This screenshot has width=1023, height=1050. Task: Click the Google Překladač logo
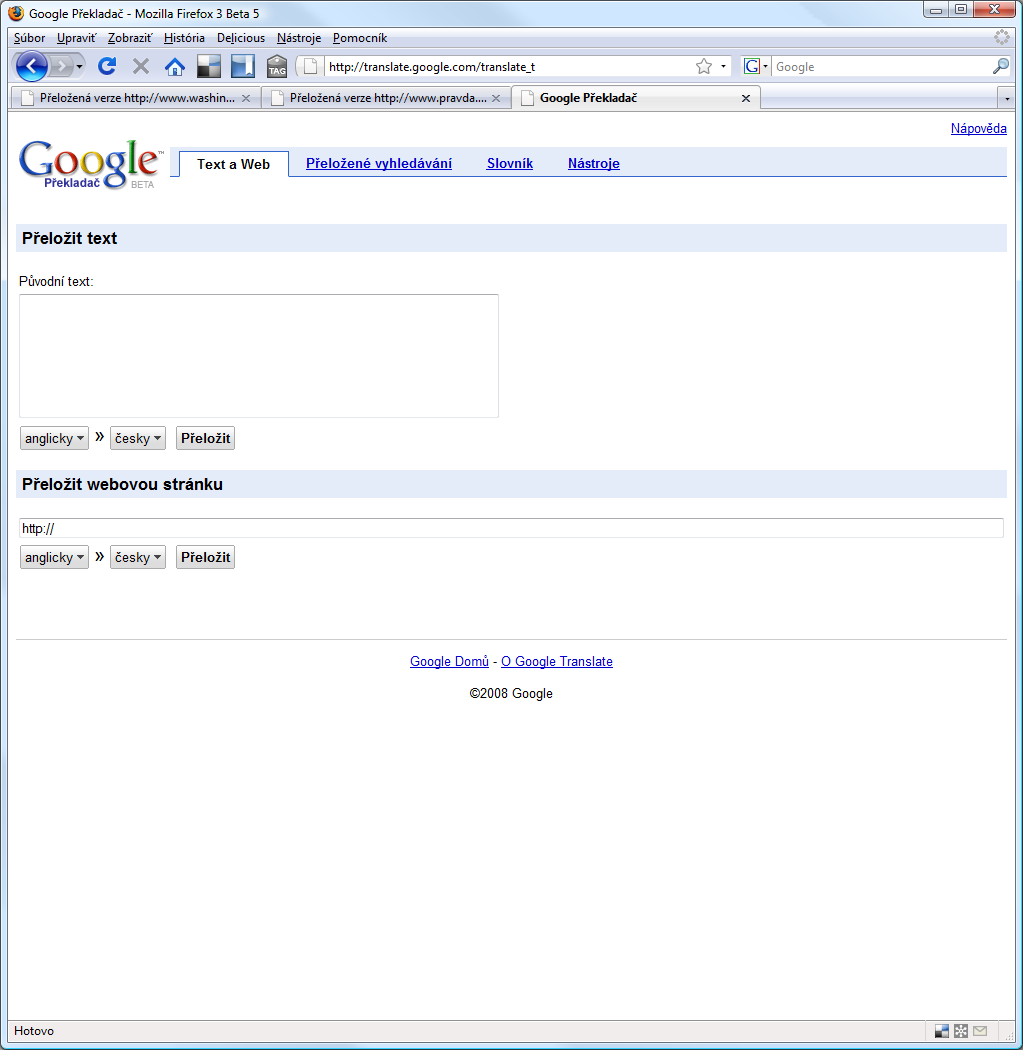[x=91, y=164]
